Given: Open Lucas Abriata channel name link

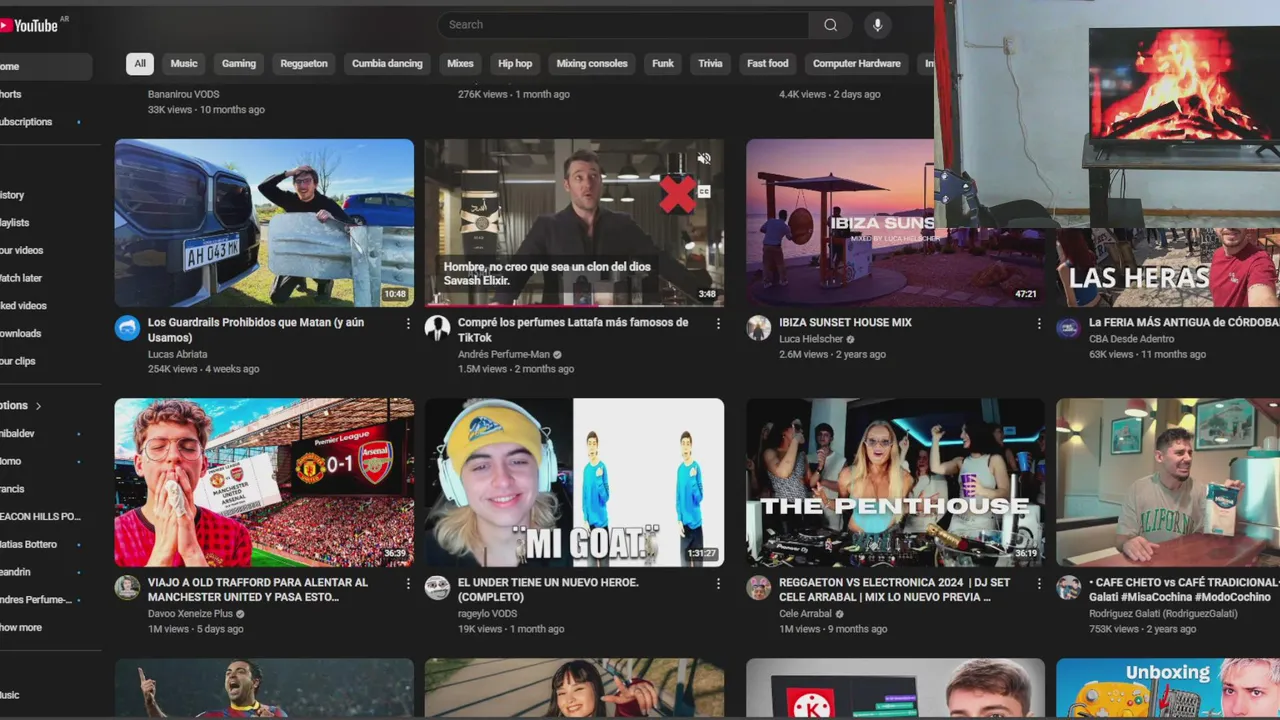Looking at the screenshot, I should coord(179,354).
